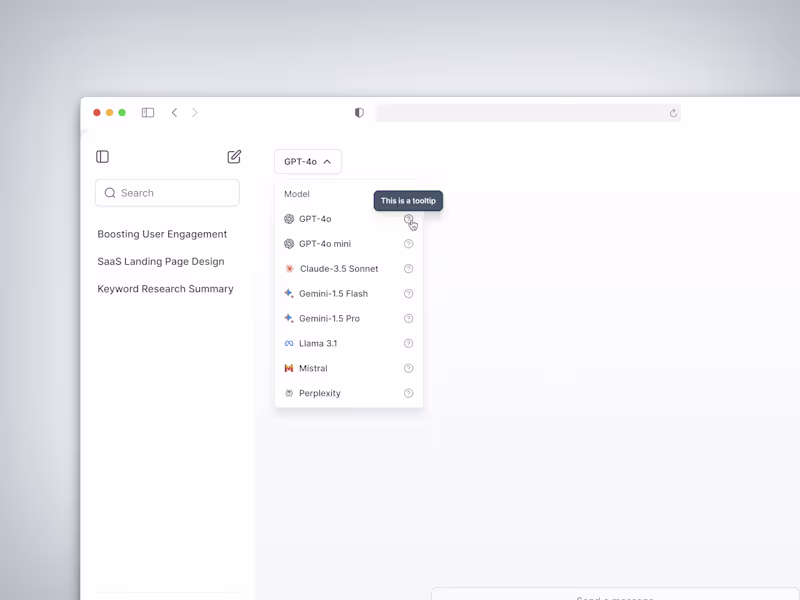Click the help icon next to Mistral
Screen dimensions: 800x600
coord(408,368)
